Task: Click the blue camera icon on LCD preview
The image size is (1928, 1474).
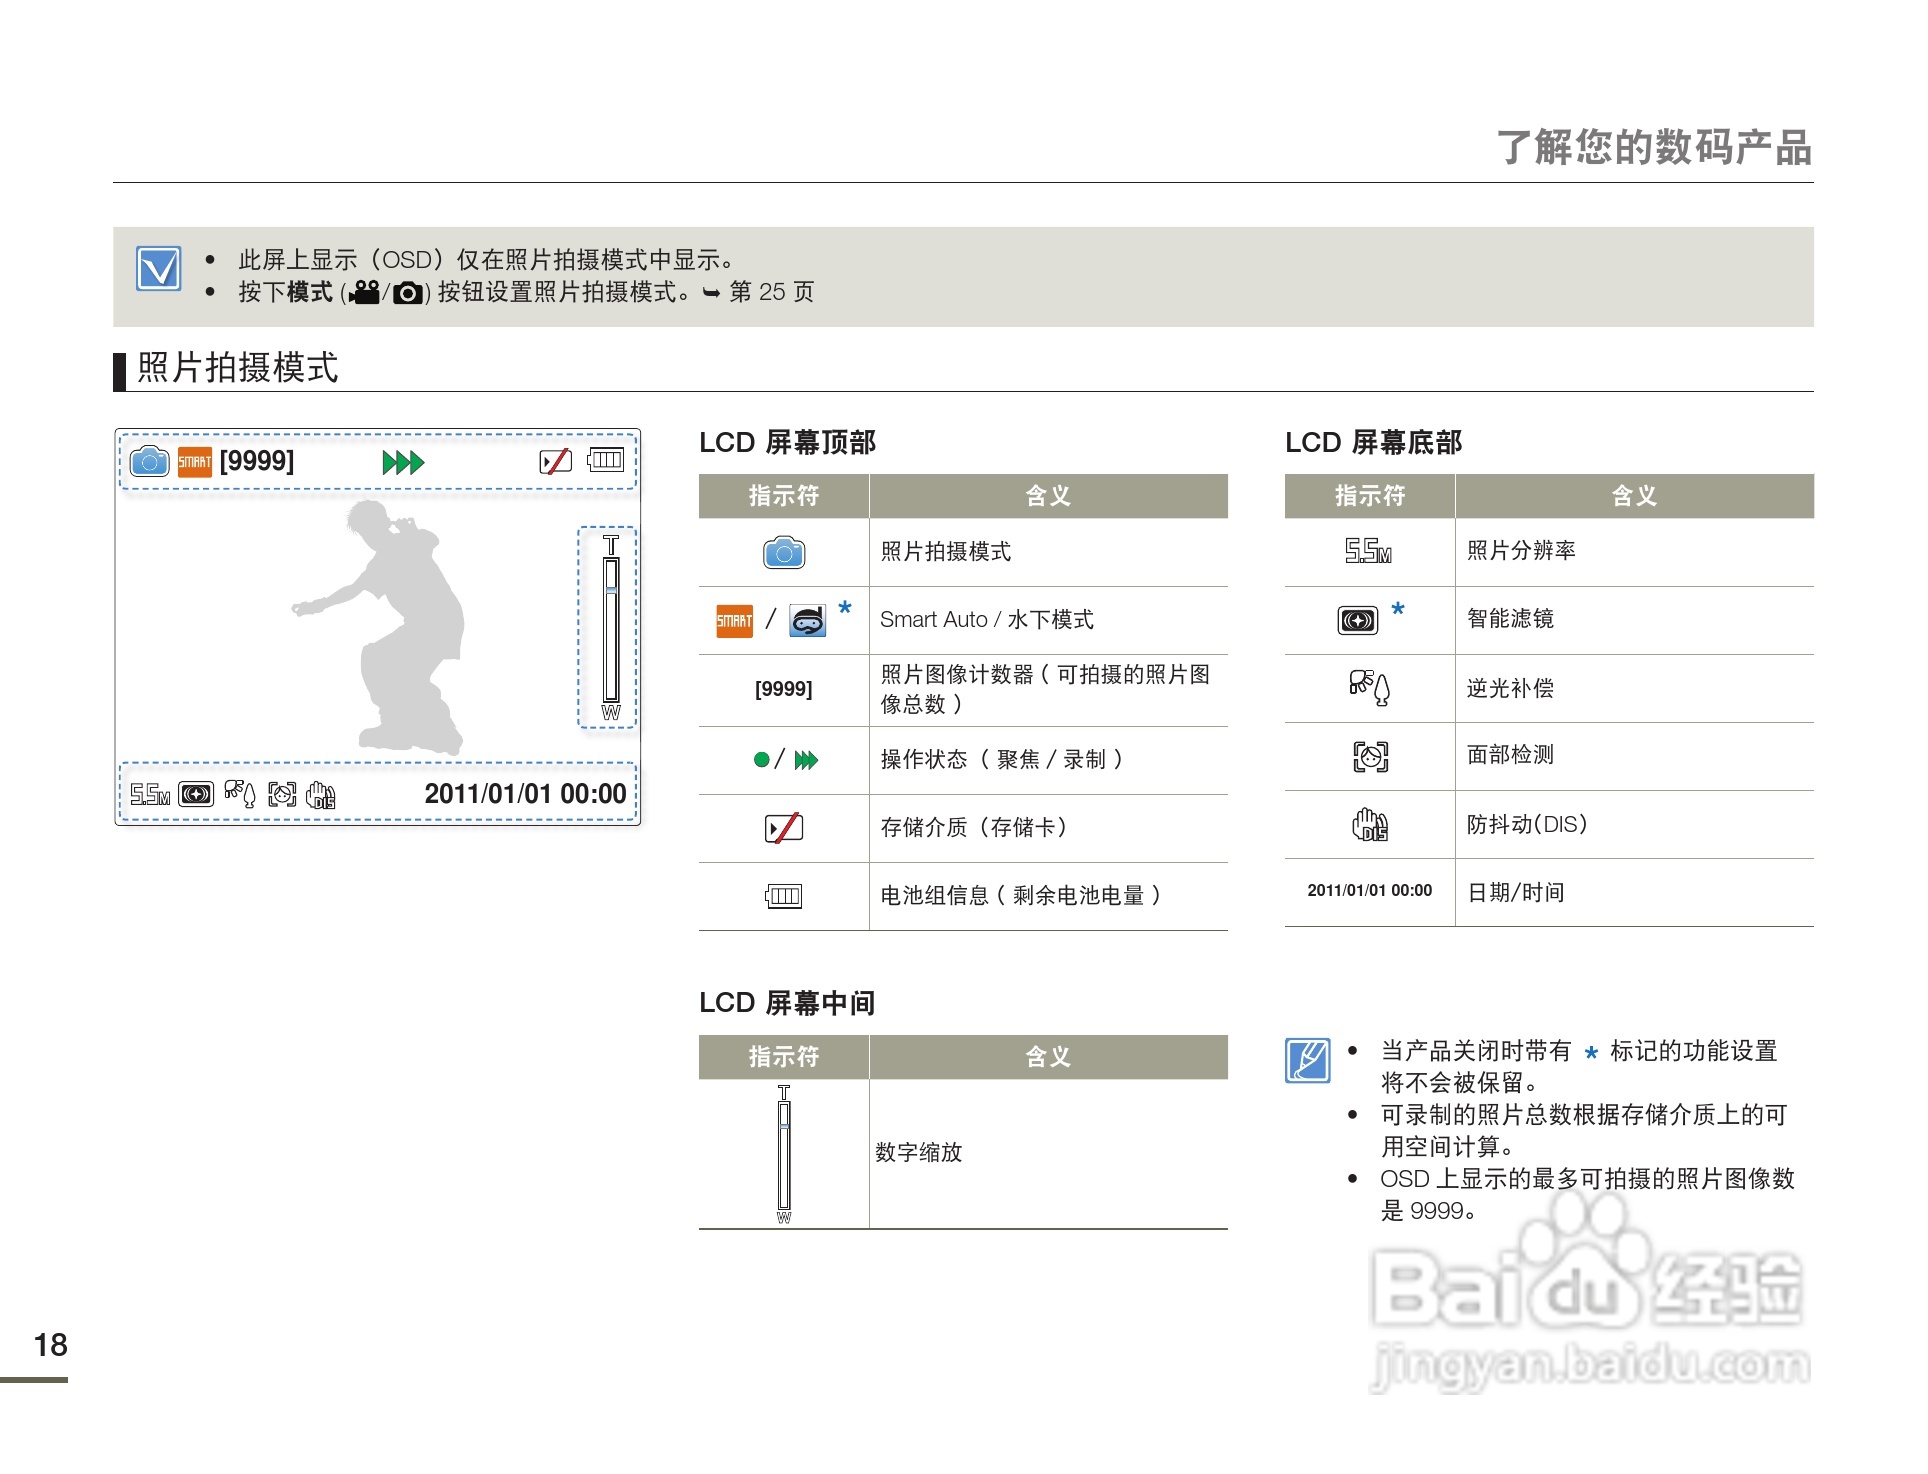Action: click(x=149, y=462)
